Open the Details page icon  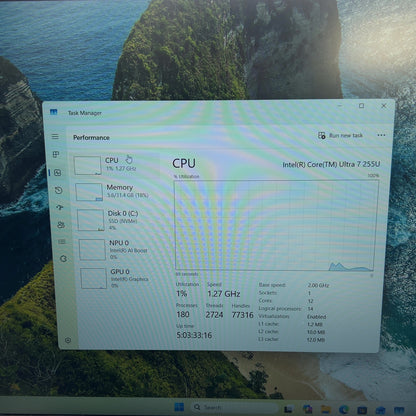(62, 242)
